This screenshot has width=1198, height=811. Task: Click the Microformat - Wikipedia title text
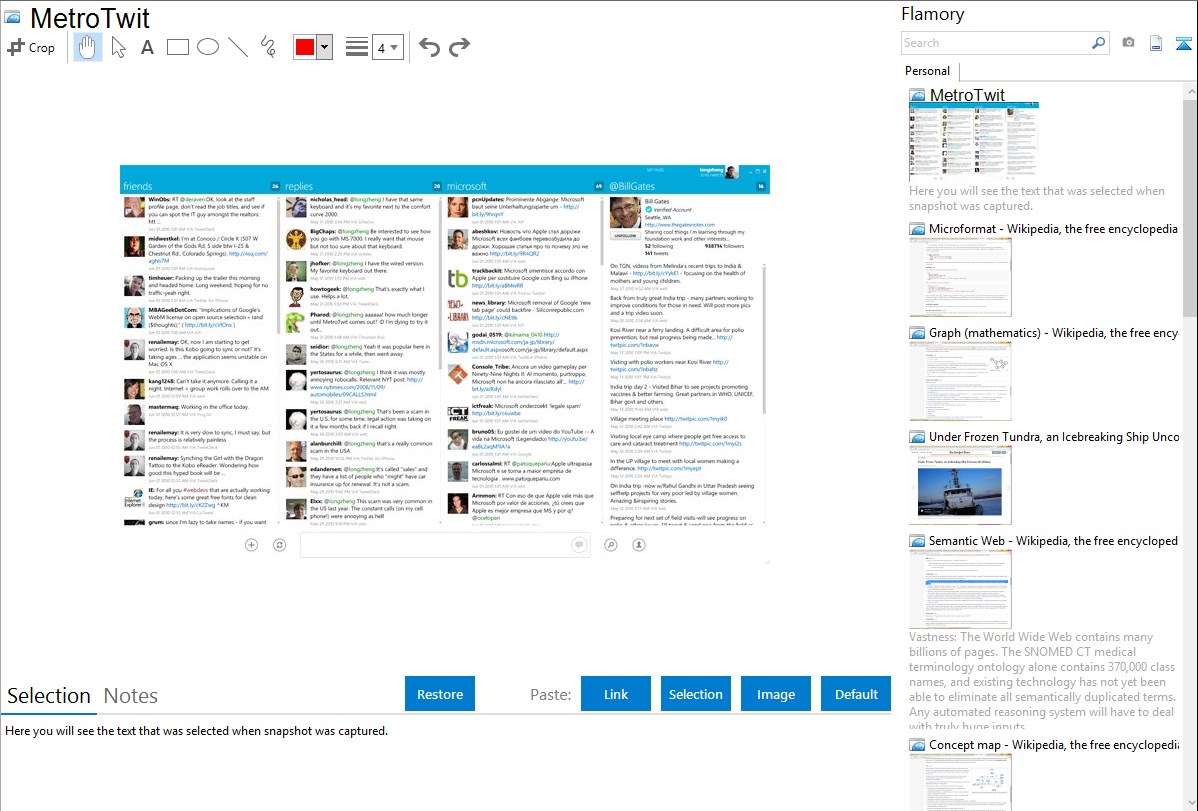point(1053,229)
